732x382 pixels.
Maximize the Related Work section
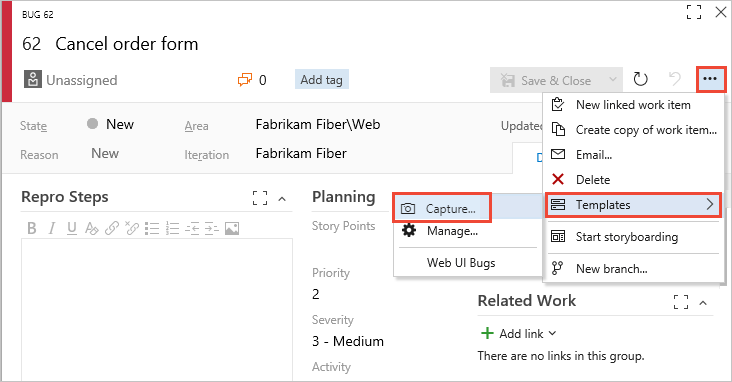pyautogui.click(x=681, y=302)
